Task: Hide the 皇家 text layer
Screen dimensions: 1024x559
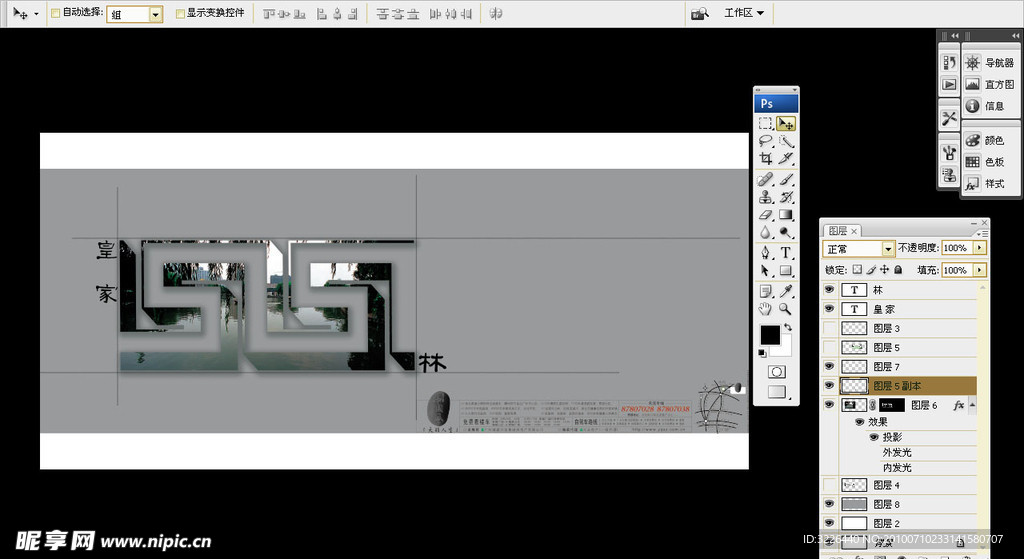Action: tap(828, 309)
